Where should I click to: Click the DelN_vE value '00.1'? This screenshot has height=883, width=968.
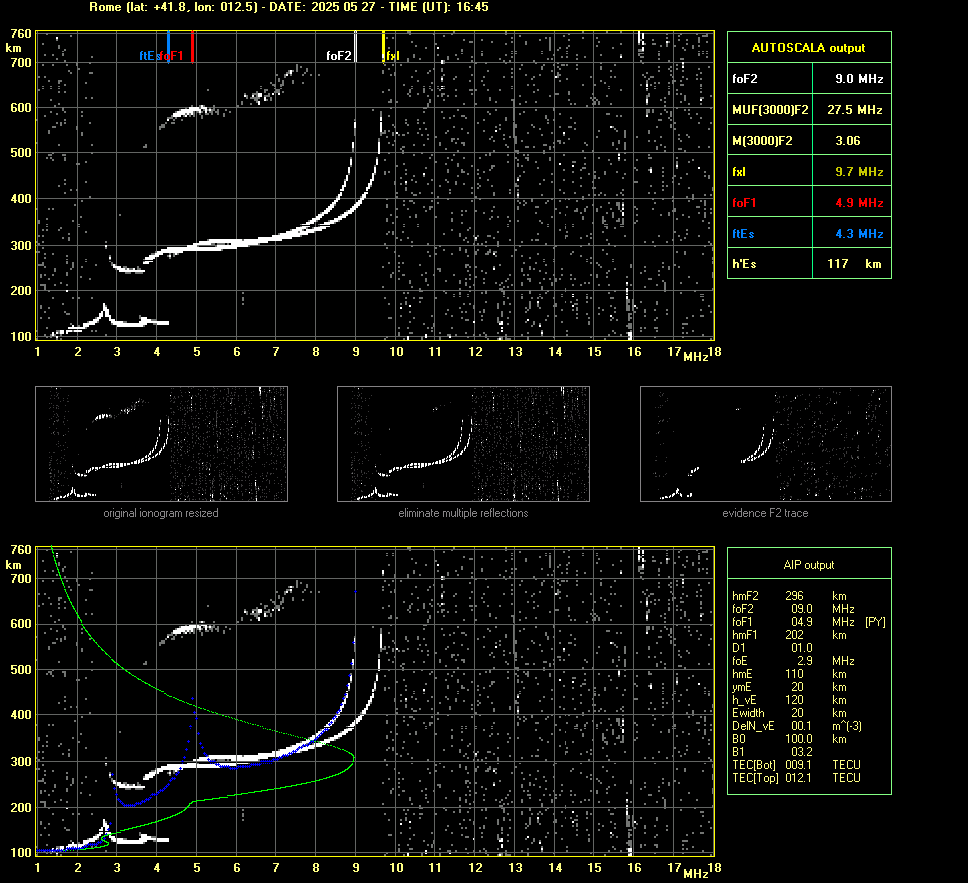(801, 726)
